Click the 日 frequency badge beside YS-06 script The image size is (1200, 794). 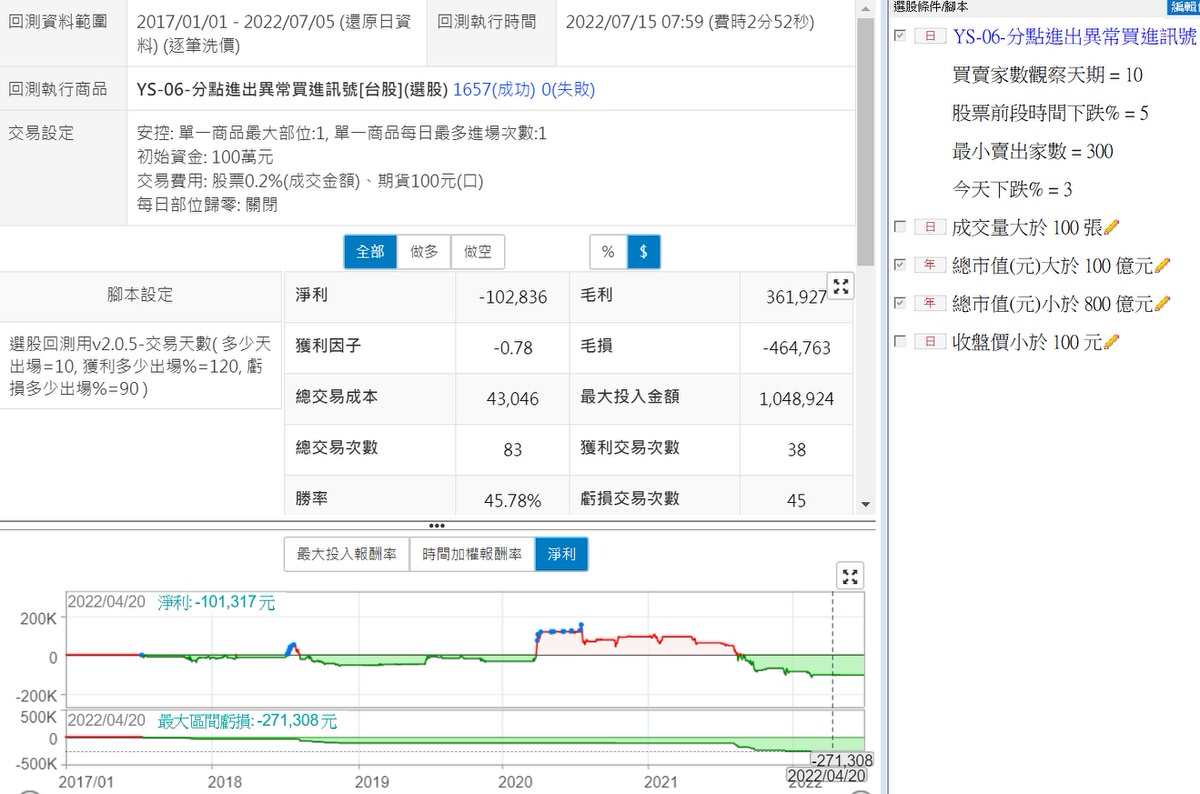[930, 37]
